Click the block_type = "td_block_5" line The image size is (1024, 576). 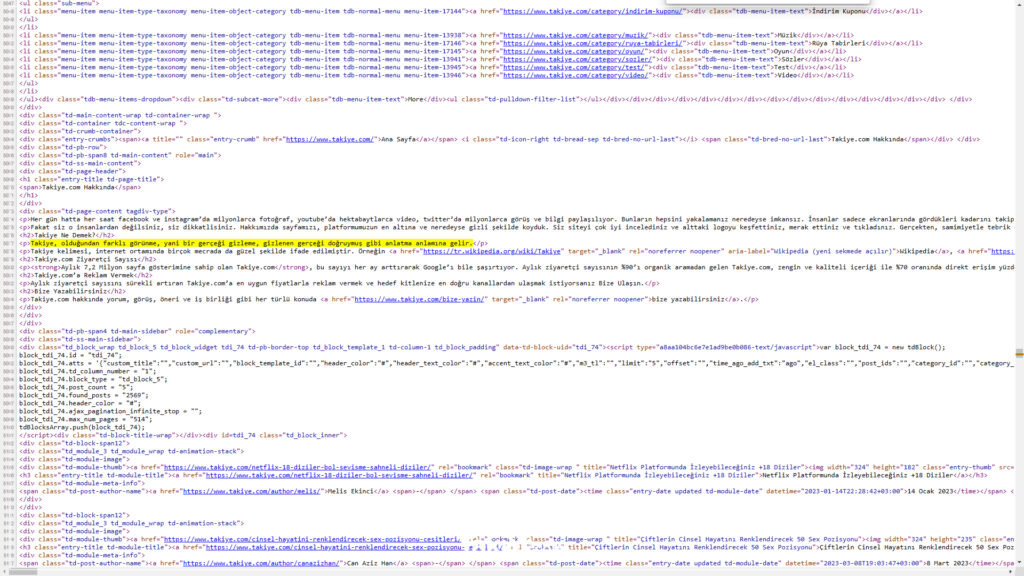93,379
